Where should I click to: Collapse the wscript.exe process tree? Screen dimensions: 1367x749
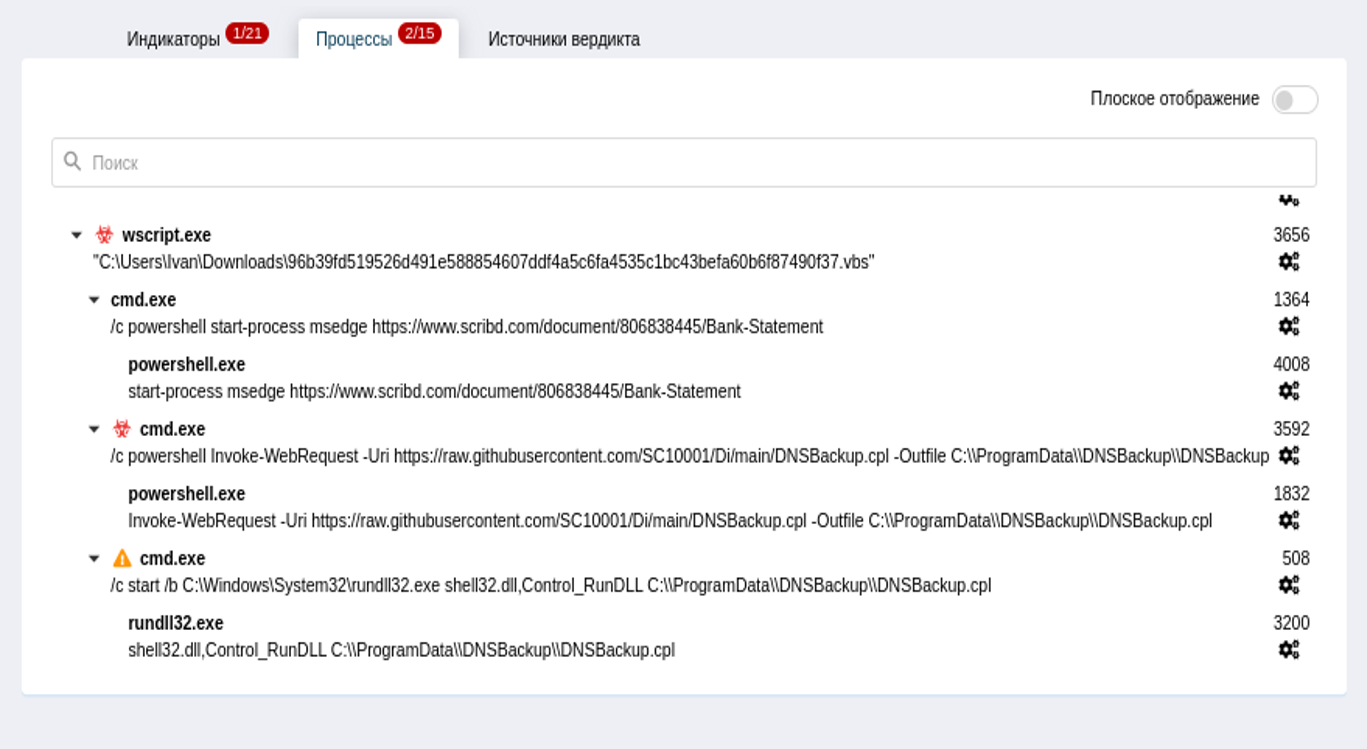tap(77, 236)
